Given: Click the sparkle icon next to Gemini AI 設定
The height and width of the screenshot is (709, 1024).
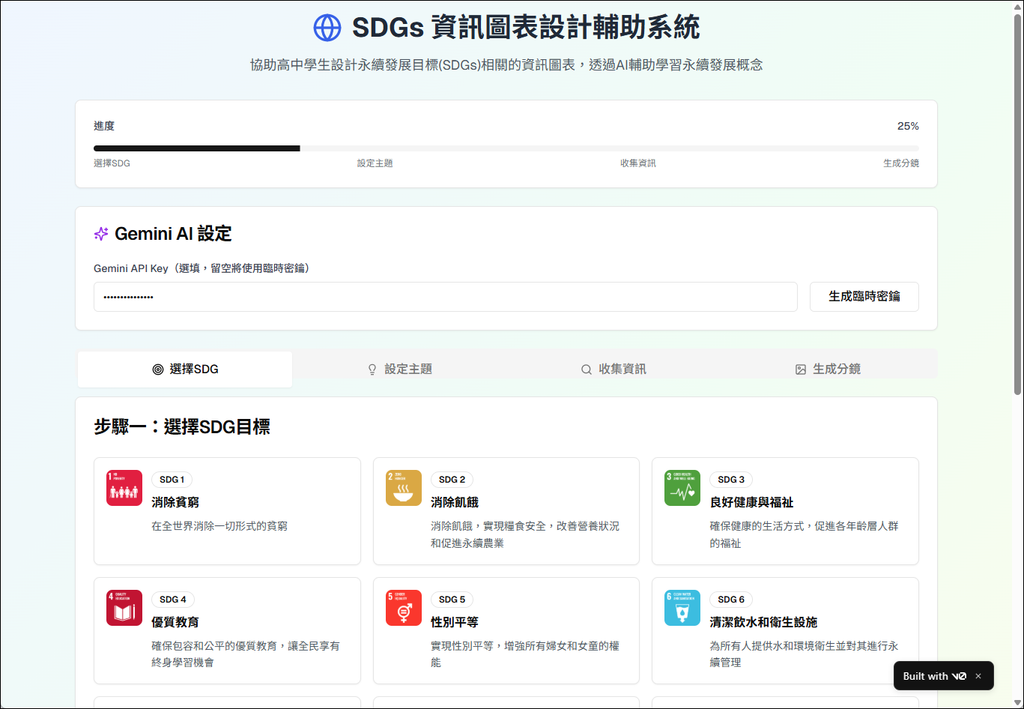Looking at the screenshot, I should click(x=101, y=234).
